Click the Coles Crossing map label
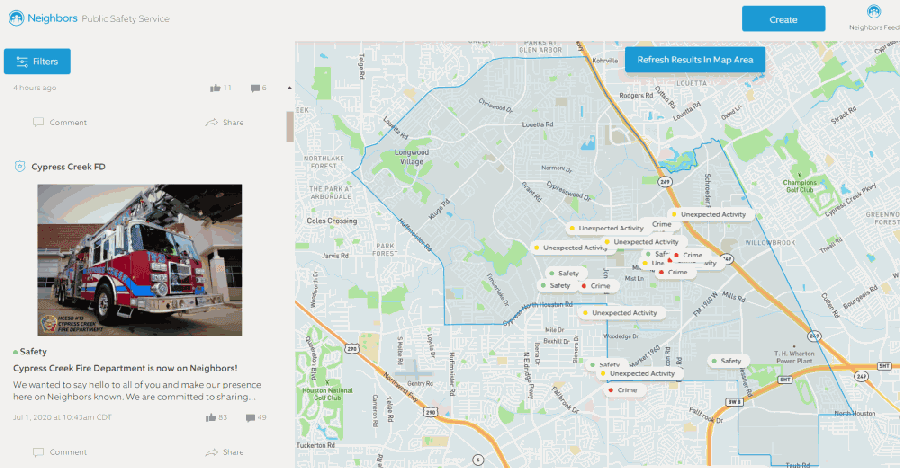This screenshot has width=900, height=468. click(332, 221)
